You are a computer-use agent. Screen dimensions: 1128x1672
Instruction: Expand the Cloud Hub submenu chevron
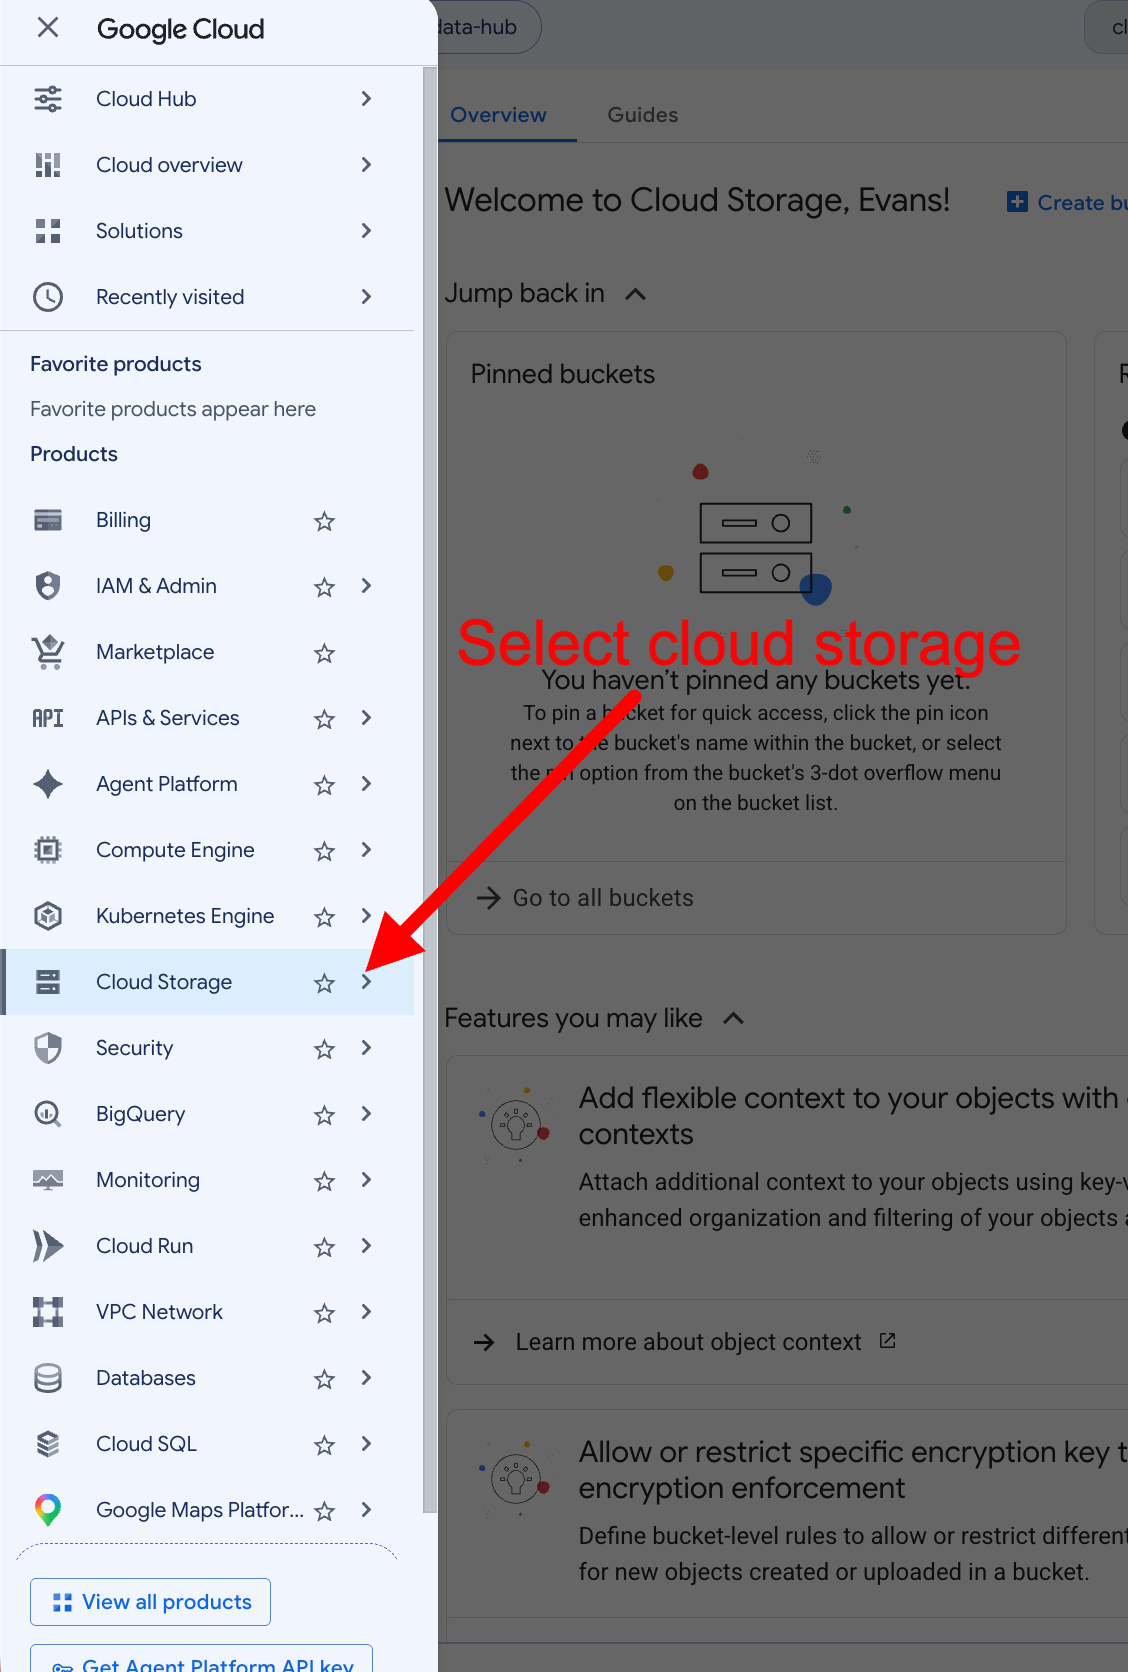(367, 99)
